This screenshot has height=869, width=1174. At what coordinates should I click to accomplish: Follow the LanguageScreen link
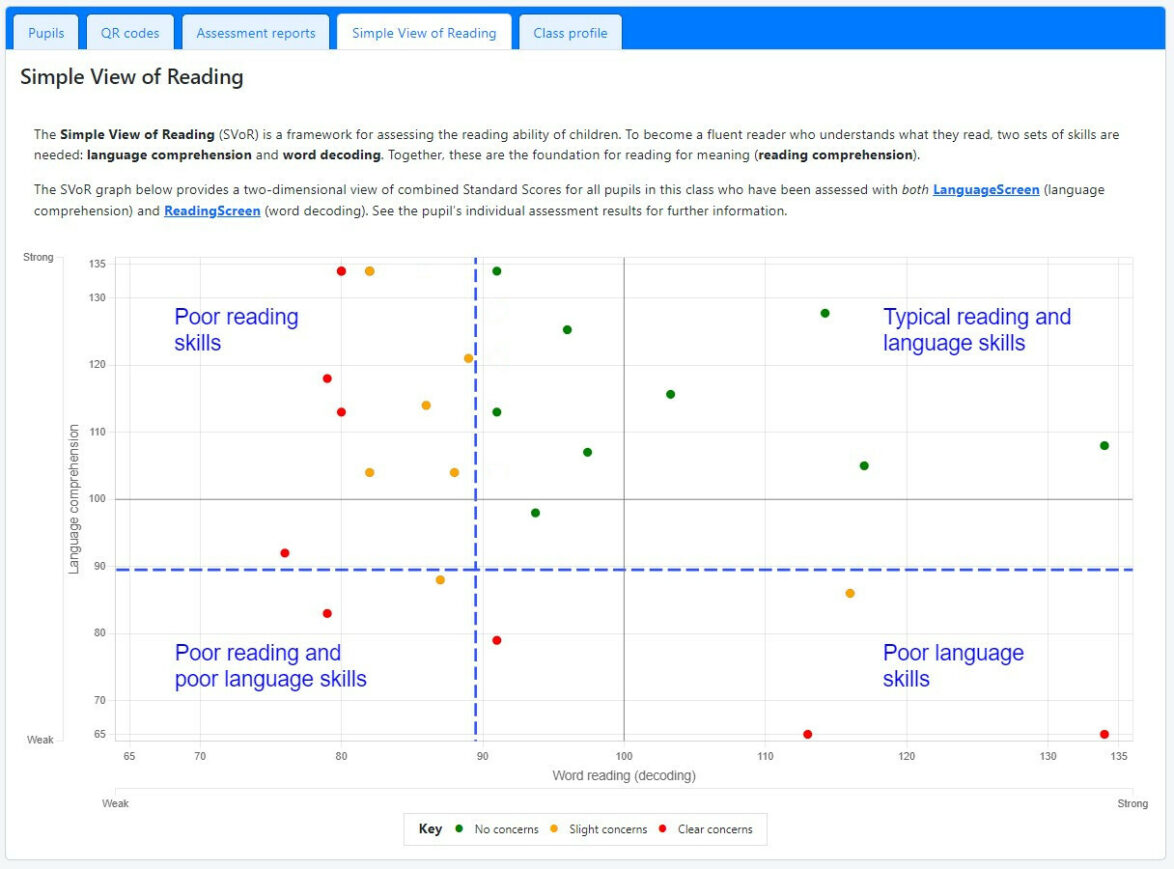[986, 189]
